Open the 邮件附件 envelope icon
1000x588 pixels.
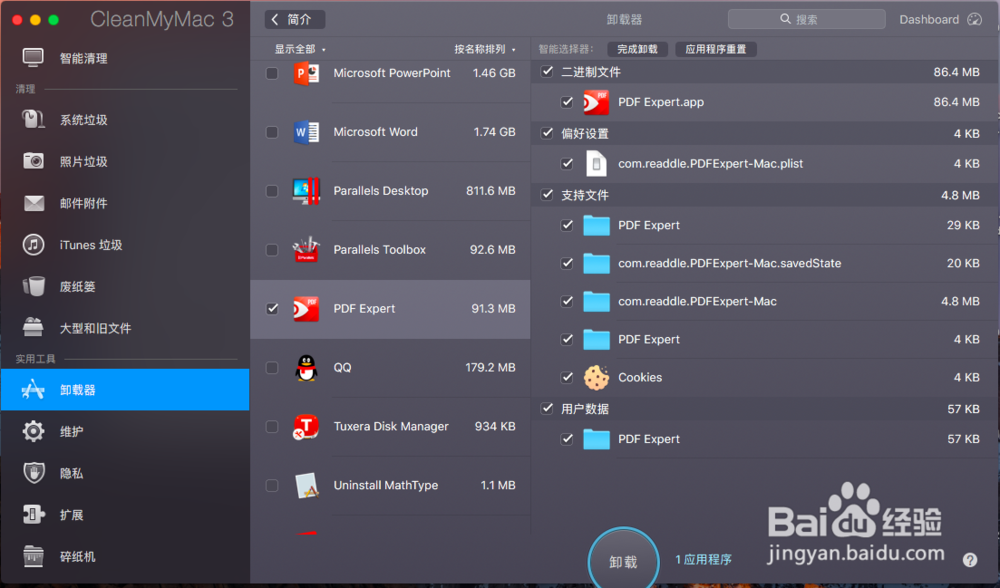click(34, 203)
